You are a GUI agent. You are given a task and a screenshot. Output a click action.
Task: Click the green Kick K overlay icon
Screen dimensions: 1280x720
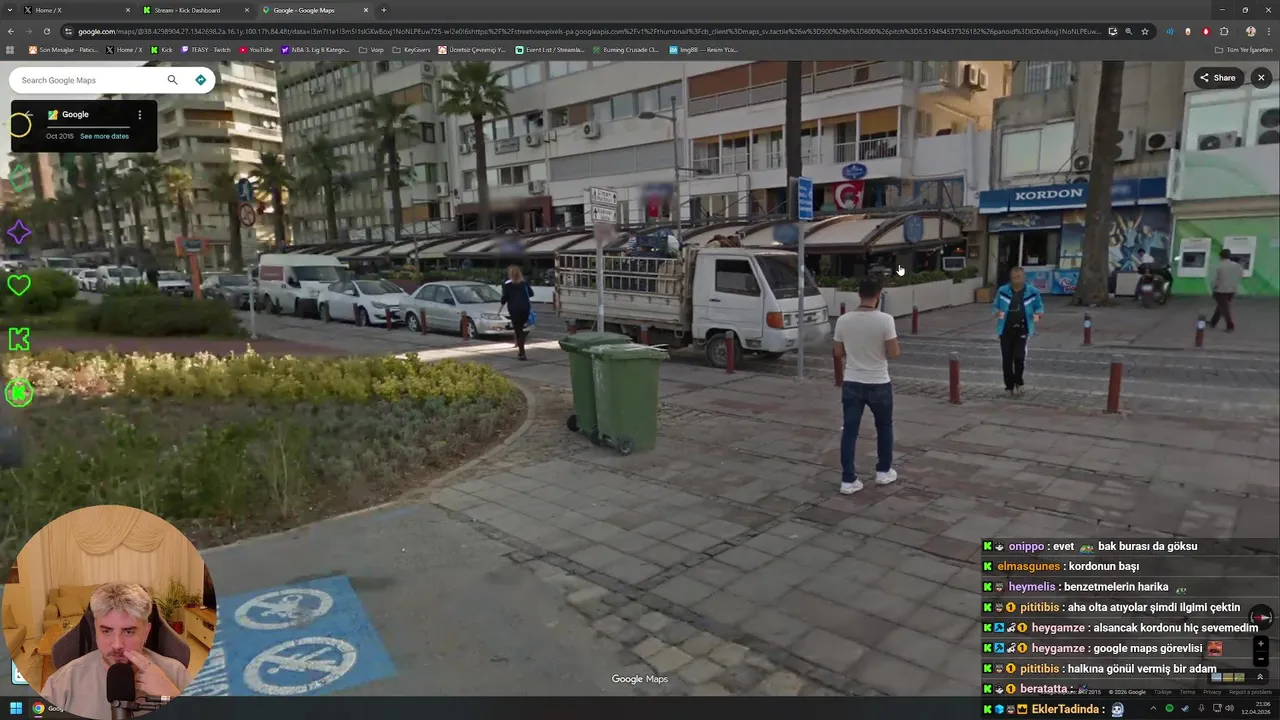[19, 339]
